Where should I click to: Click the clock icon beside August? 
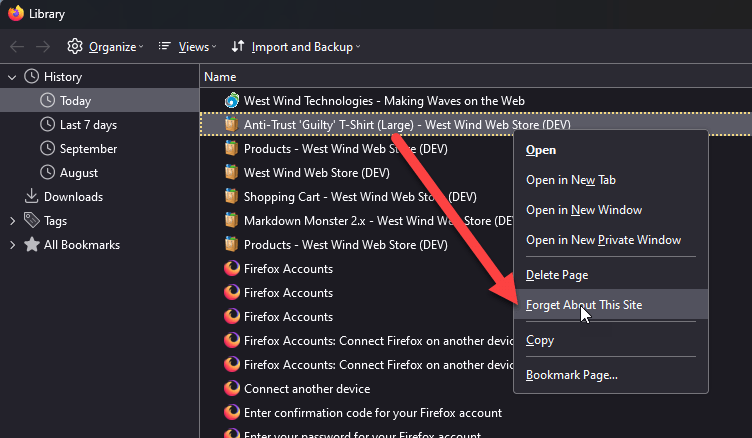(47, 172)
